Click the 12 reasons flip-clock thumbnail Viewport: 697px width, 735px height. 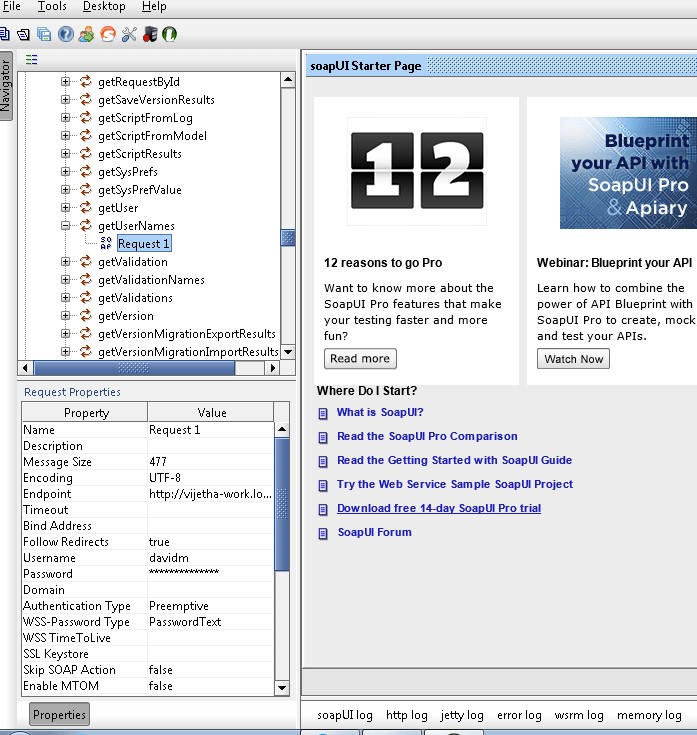(417, 171)
